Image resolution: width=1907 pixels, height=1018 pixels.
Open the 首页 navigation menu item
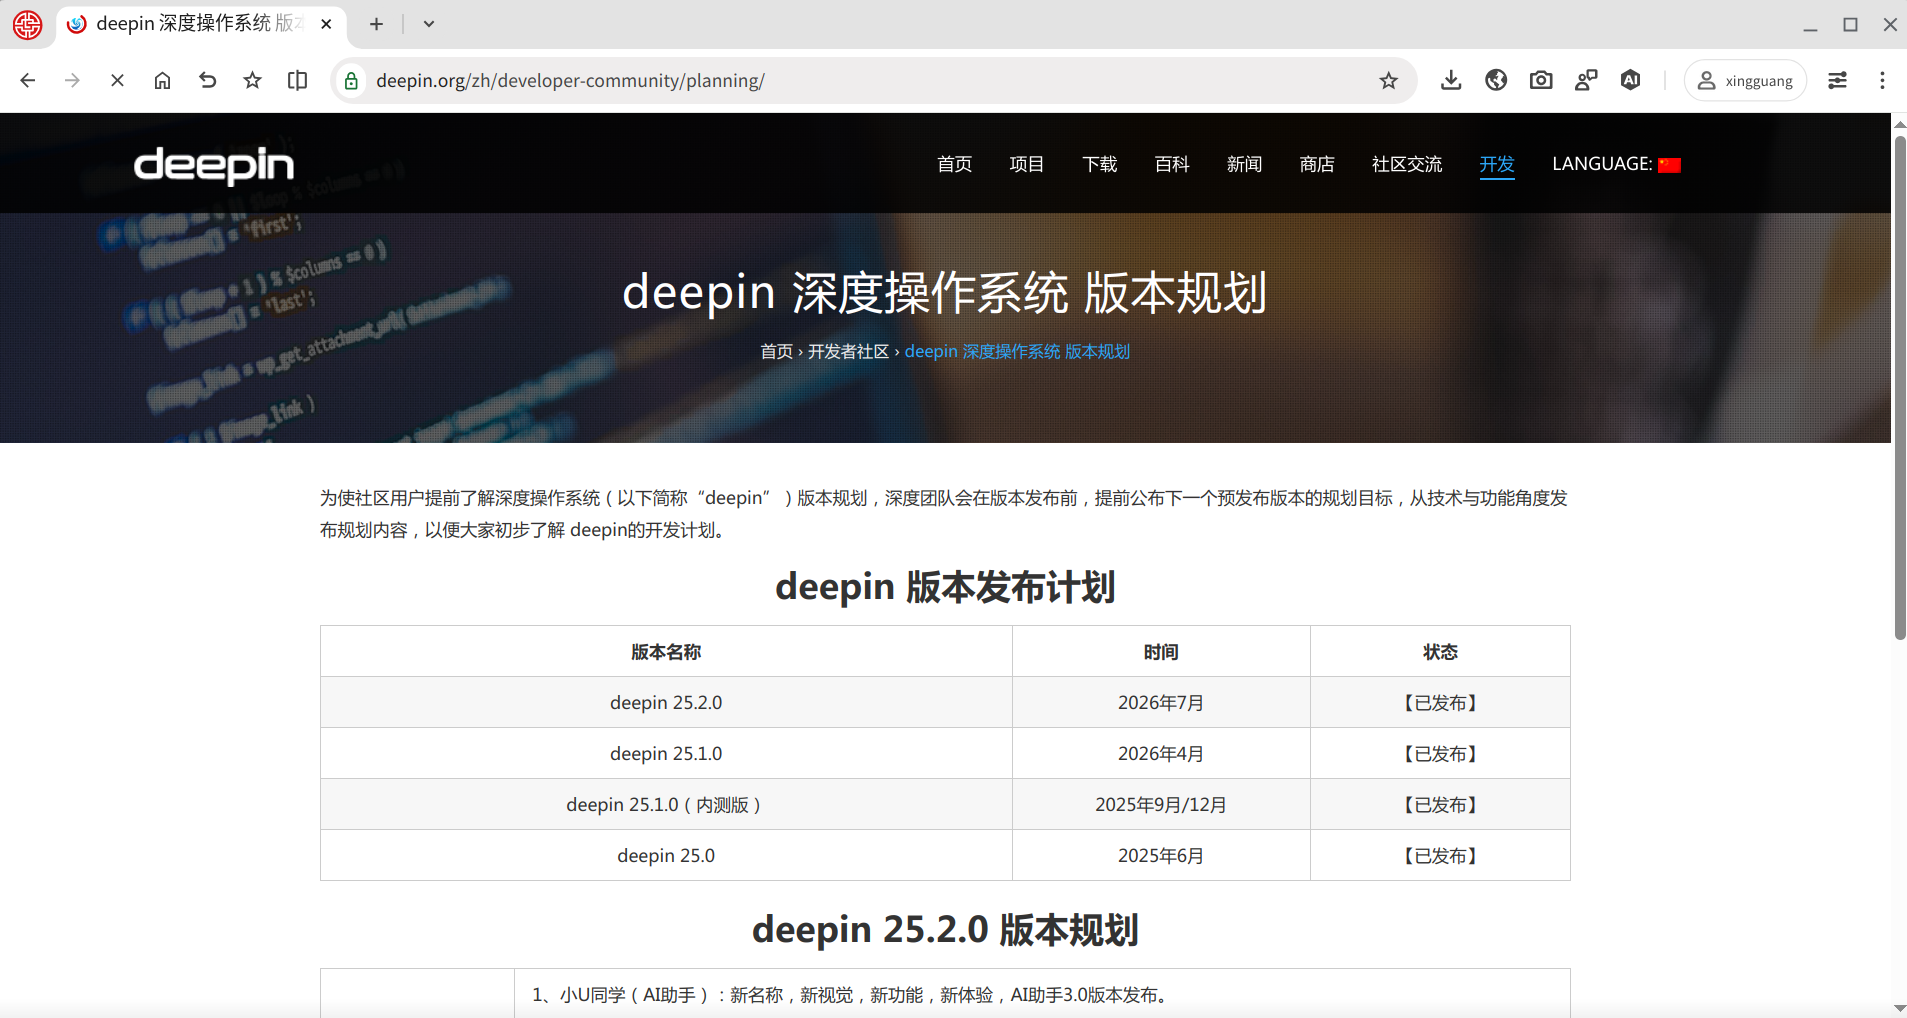pos(955,164)
